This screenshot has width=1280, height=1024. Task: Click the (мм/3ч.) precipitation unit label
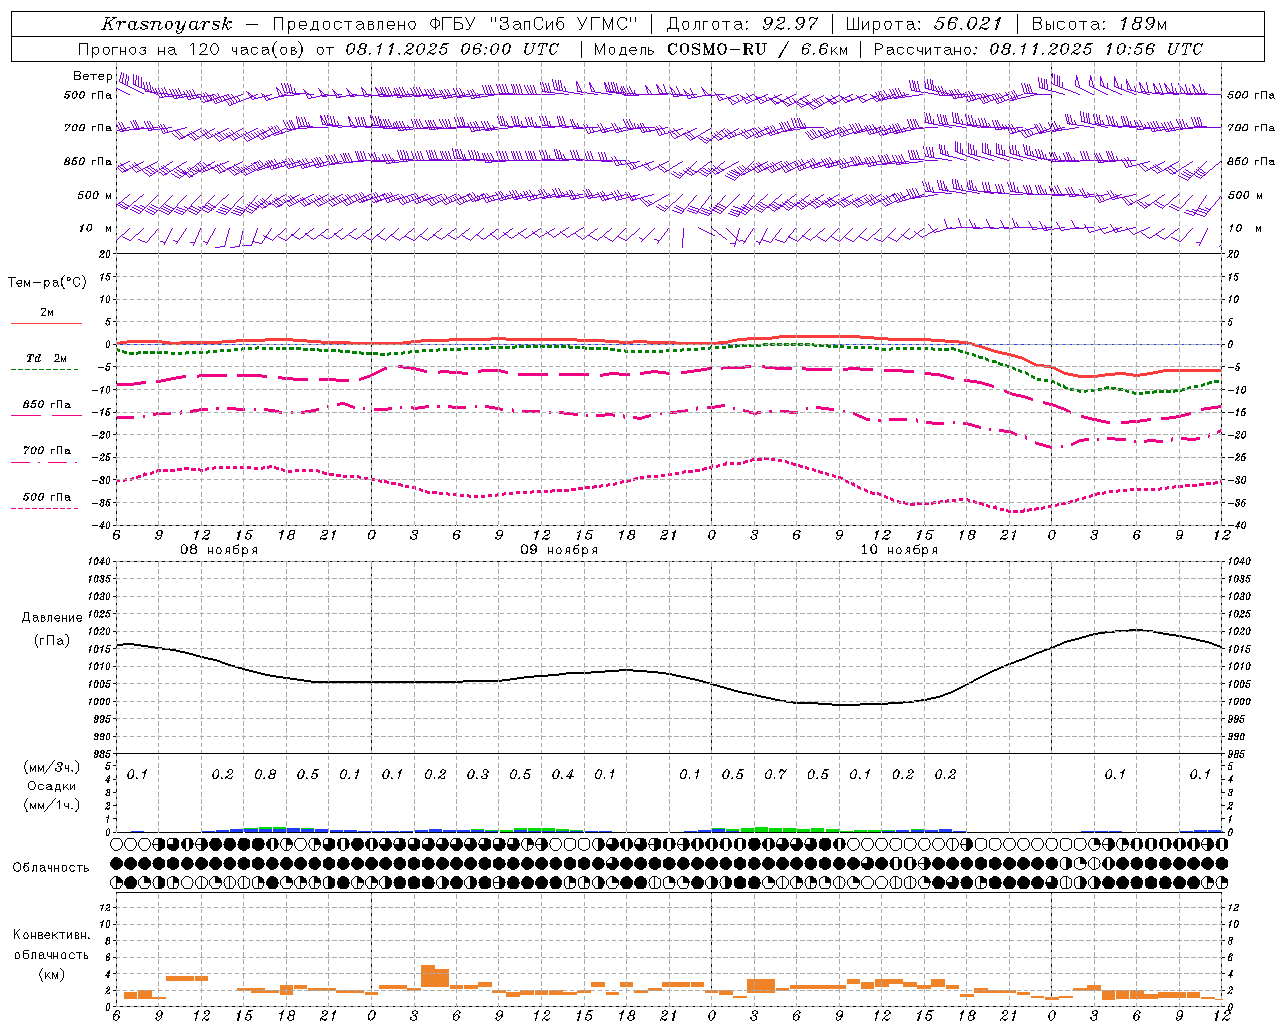click(52, 767)
